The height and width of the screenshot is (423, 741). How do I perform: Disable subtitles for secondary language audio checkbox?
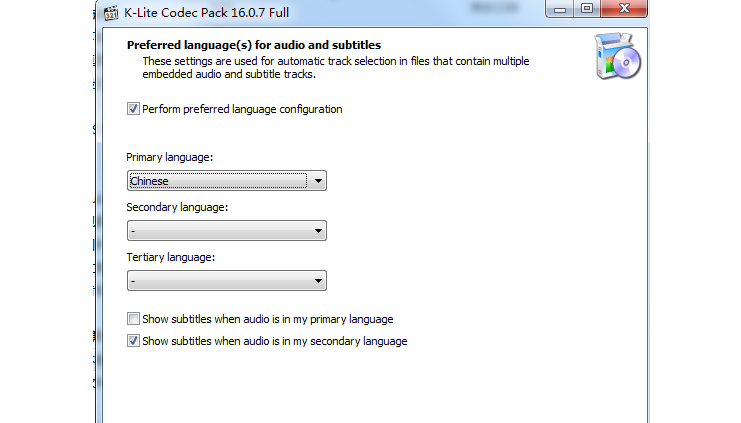(133, 340)
